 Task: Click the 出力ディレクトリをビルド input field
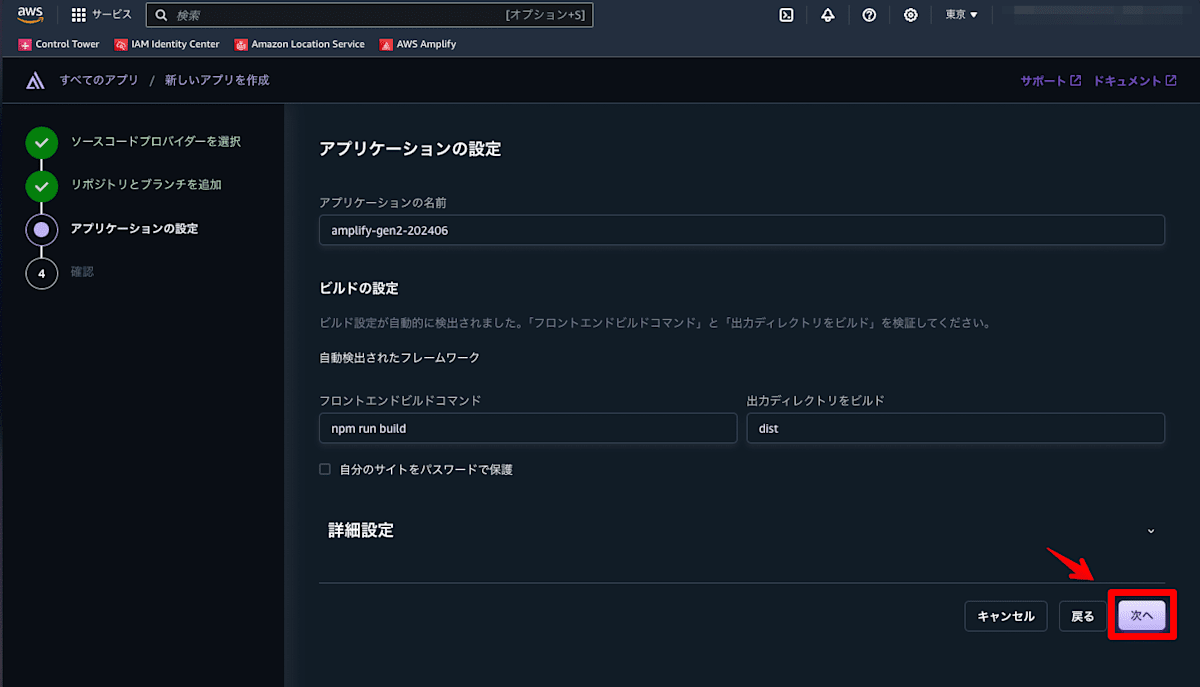point(956,428)
